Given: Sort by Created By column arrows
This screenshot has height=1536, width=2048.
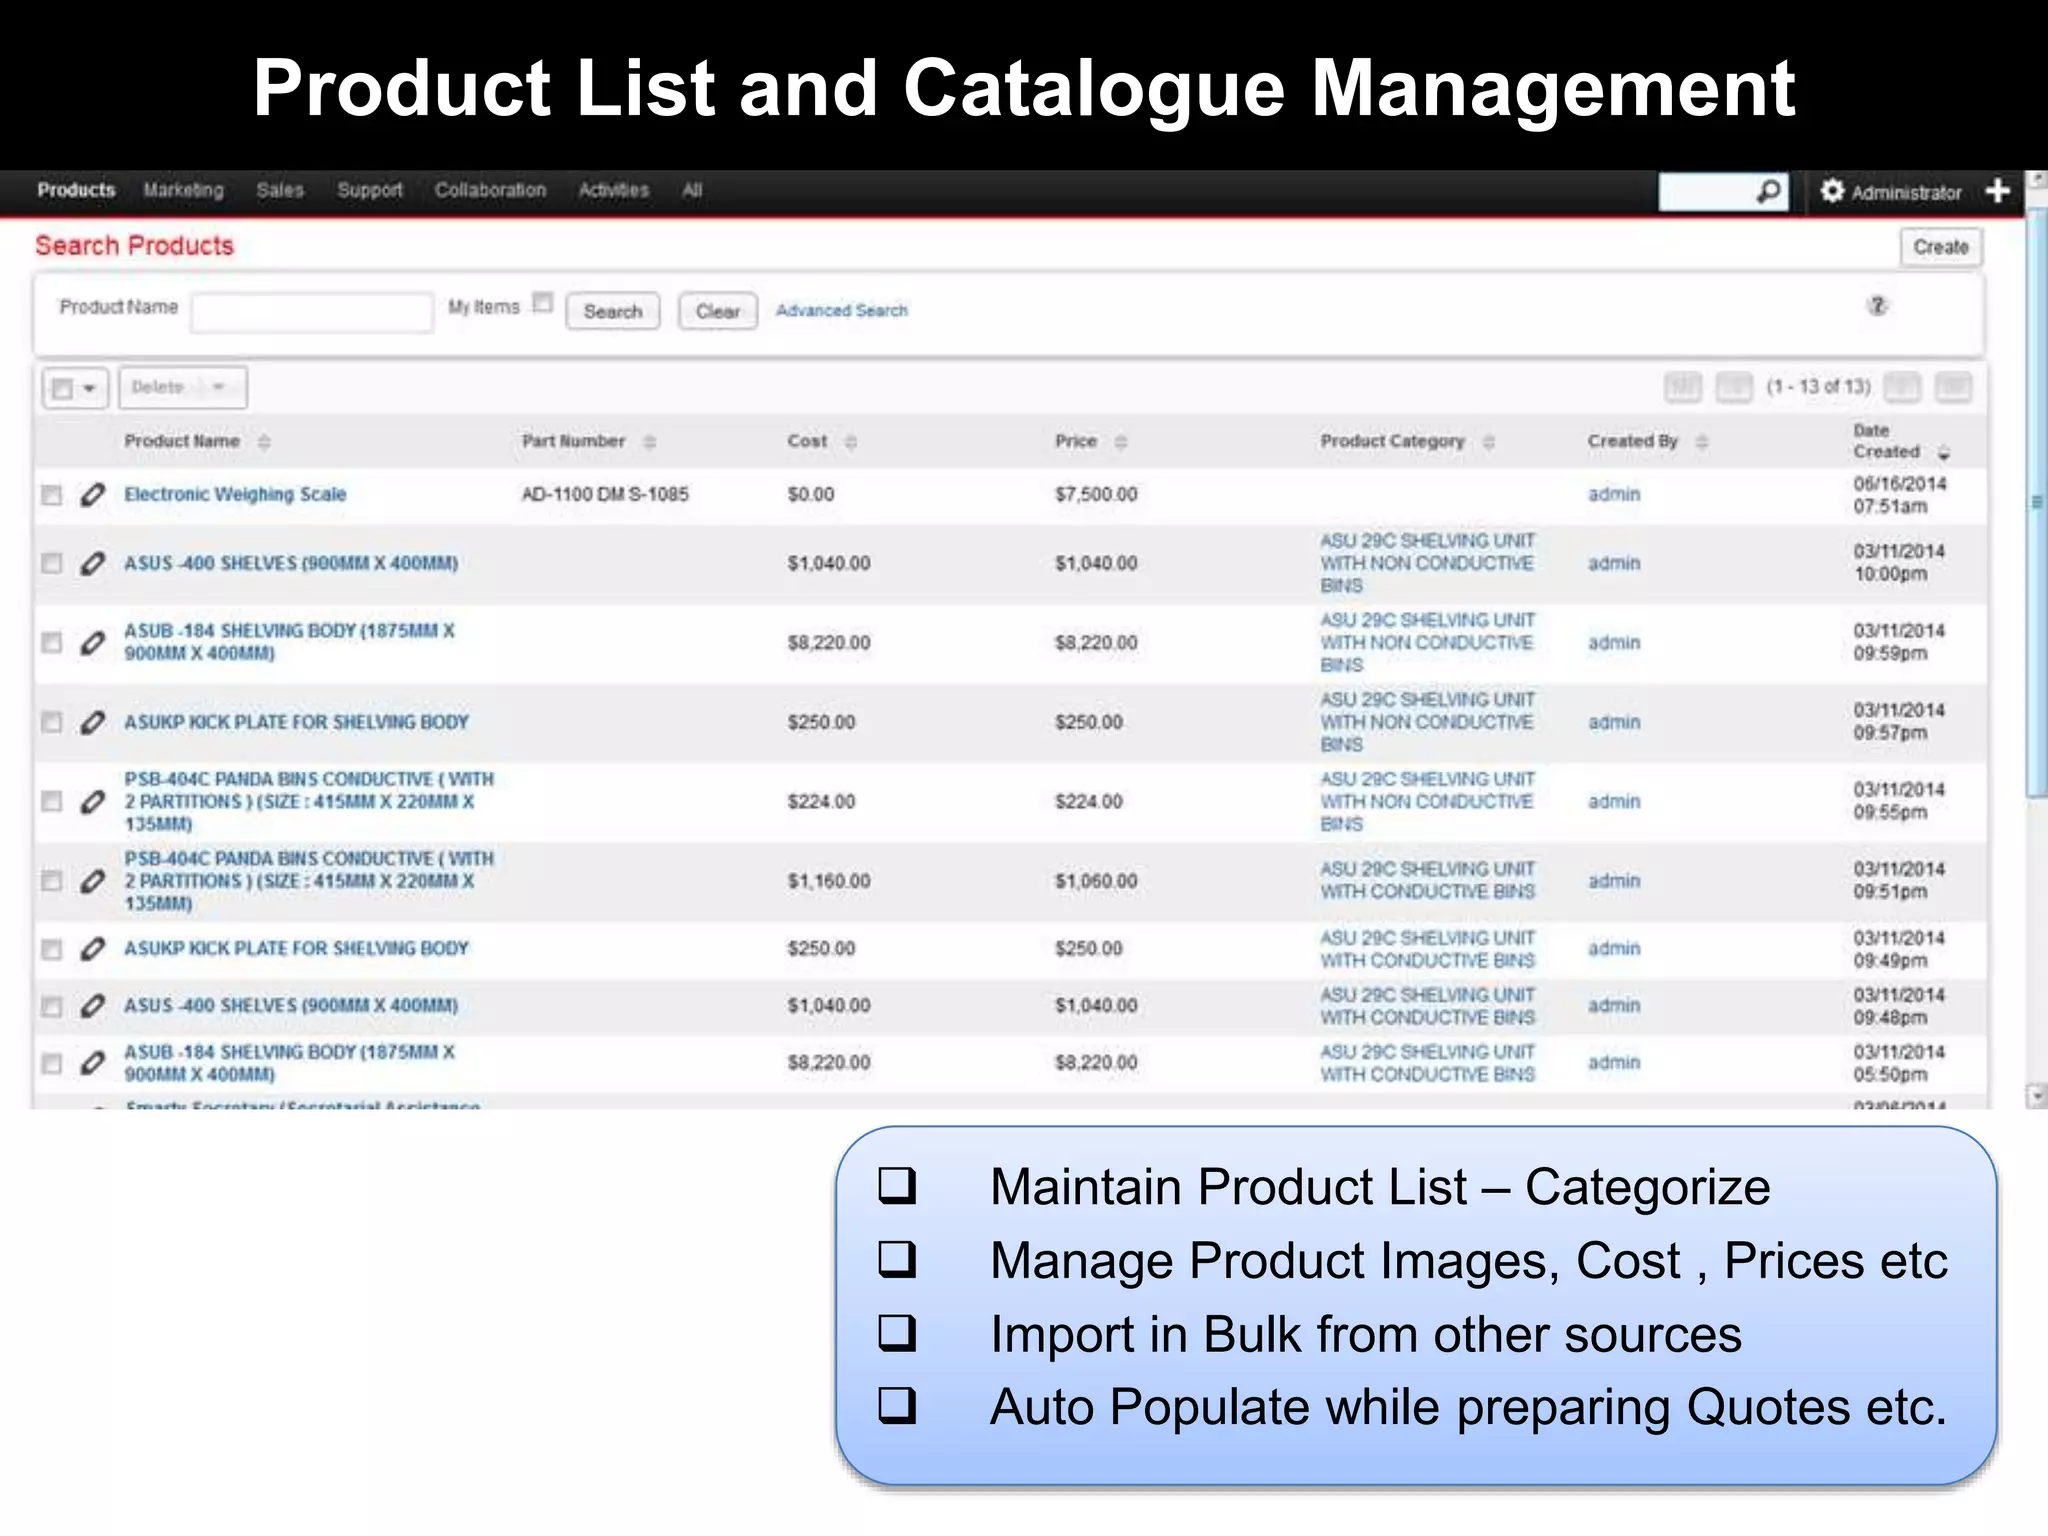Looking at the screenshot, I should coord(1702,442).
